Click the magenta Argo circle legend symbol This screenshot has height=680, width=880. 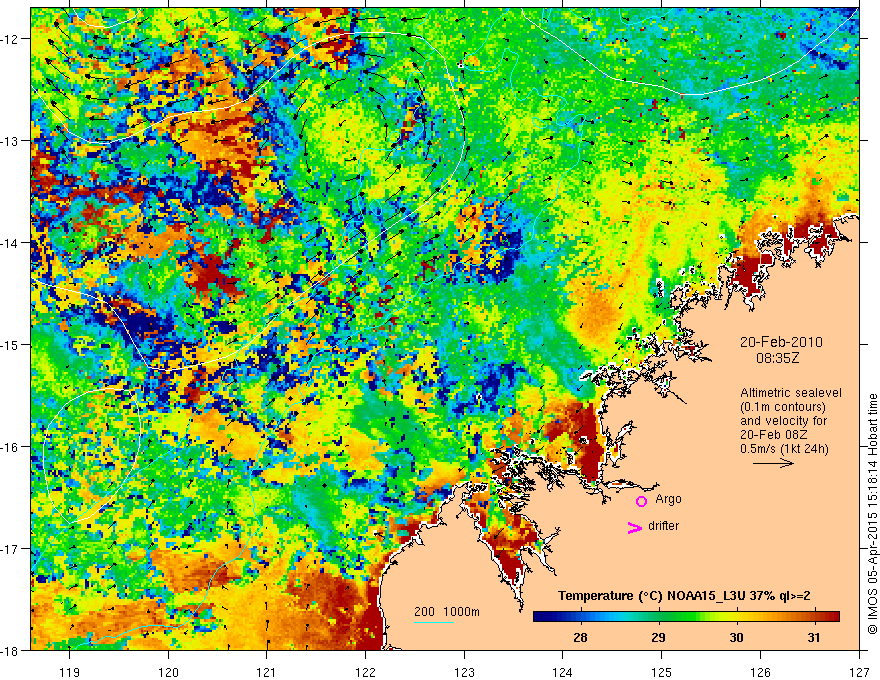click(641, 501)
